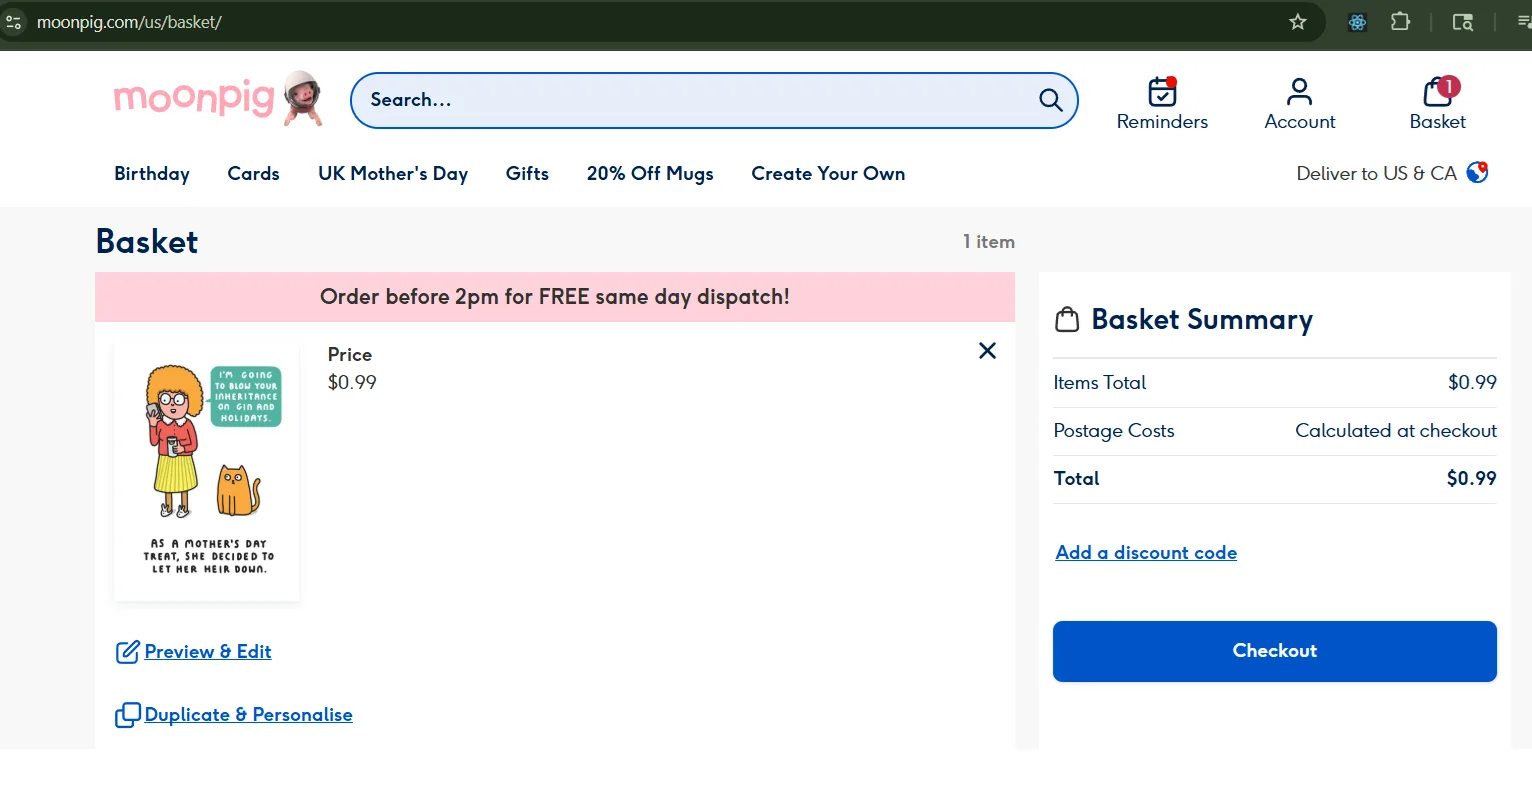1532x786 pixels.
Task: Open Create Your Own menu
Action: (x=828, y=173)
